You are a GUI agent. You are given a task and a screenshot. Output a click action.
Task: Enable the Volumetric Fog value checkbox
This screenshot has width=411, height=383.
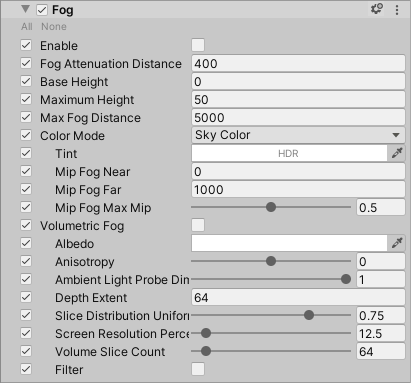click(x=198, y=225)
